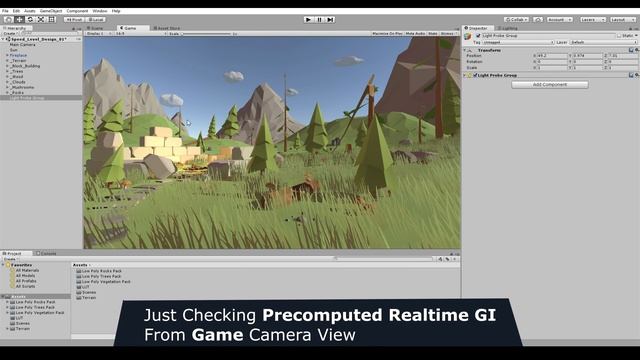Select _Mushrooms in Hierarchy
The width and height of the screenshot is (640, 360).
click(x=22, y=87)
